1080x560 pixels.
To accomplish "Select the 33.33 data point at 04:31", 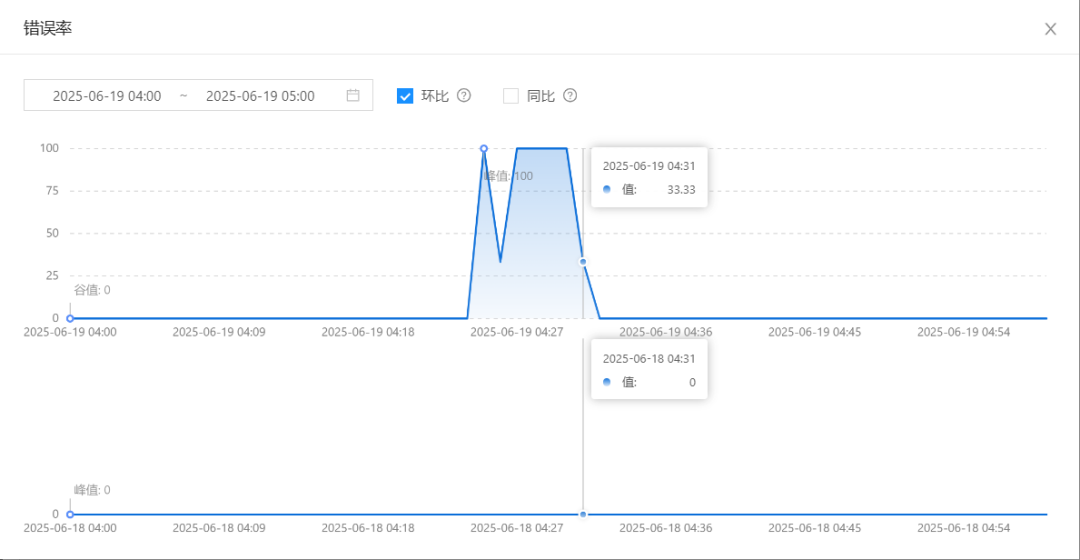I will [583, 262].
